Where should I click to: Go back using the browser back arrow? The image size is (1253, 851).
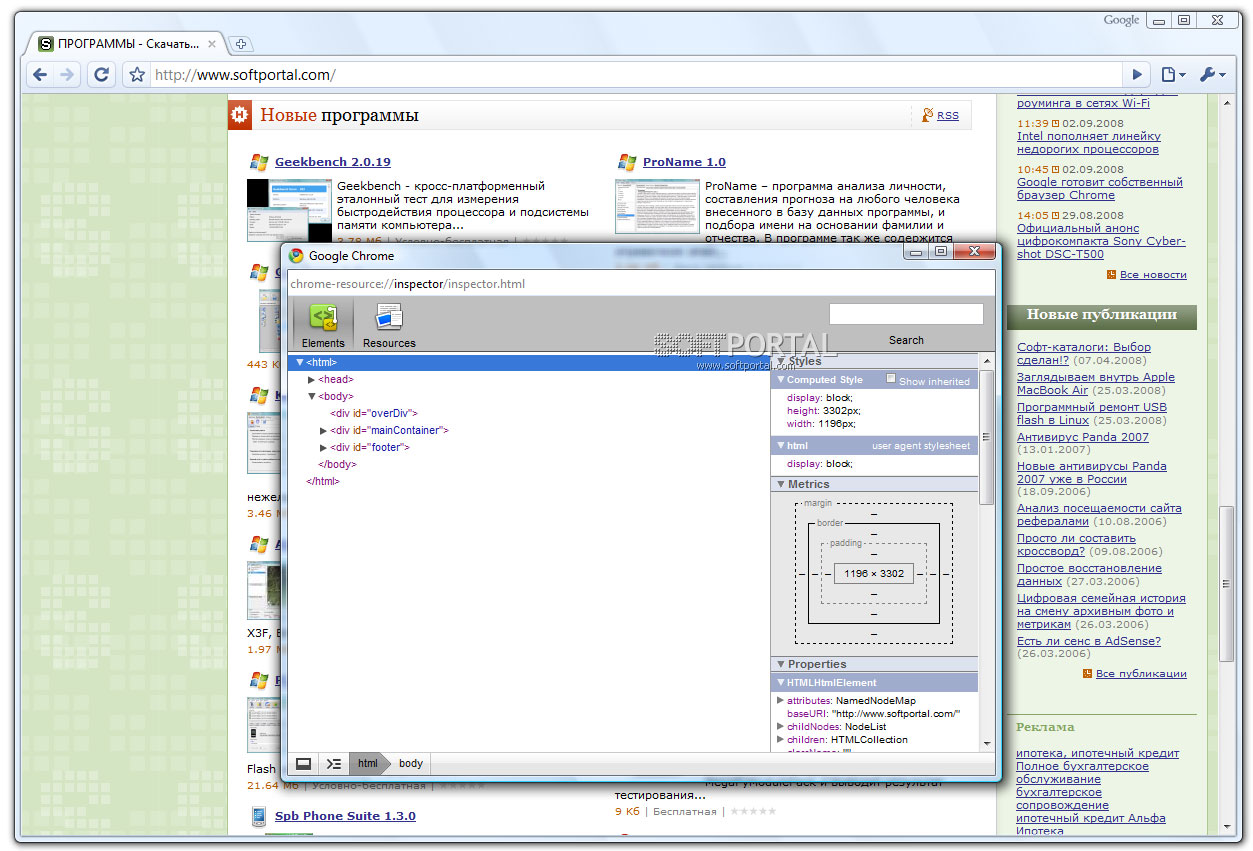pyautogui.click(x=39, y=75)
